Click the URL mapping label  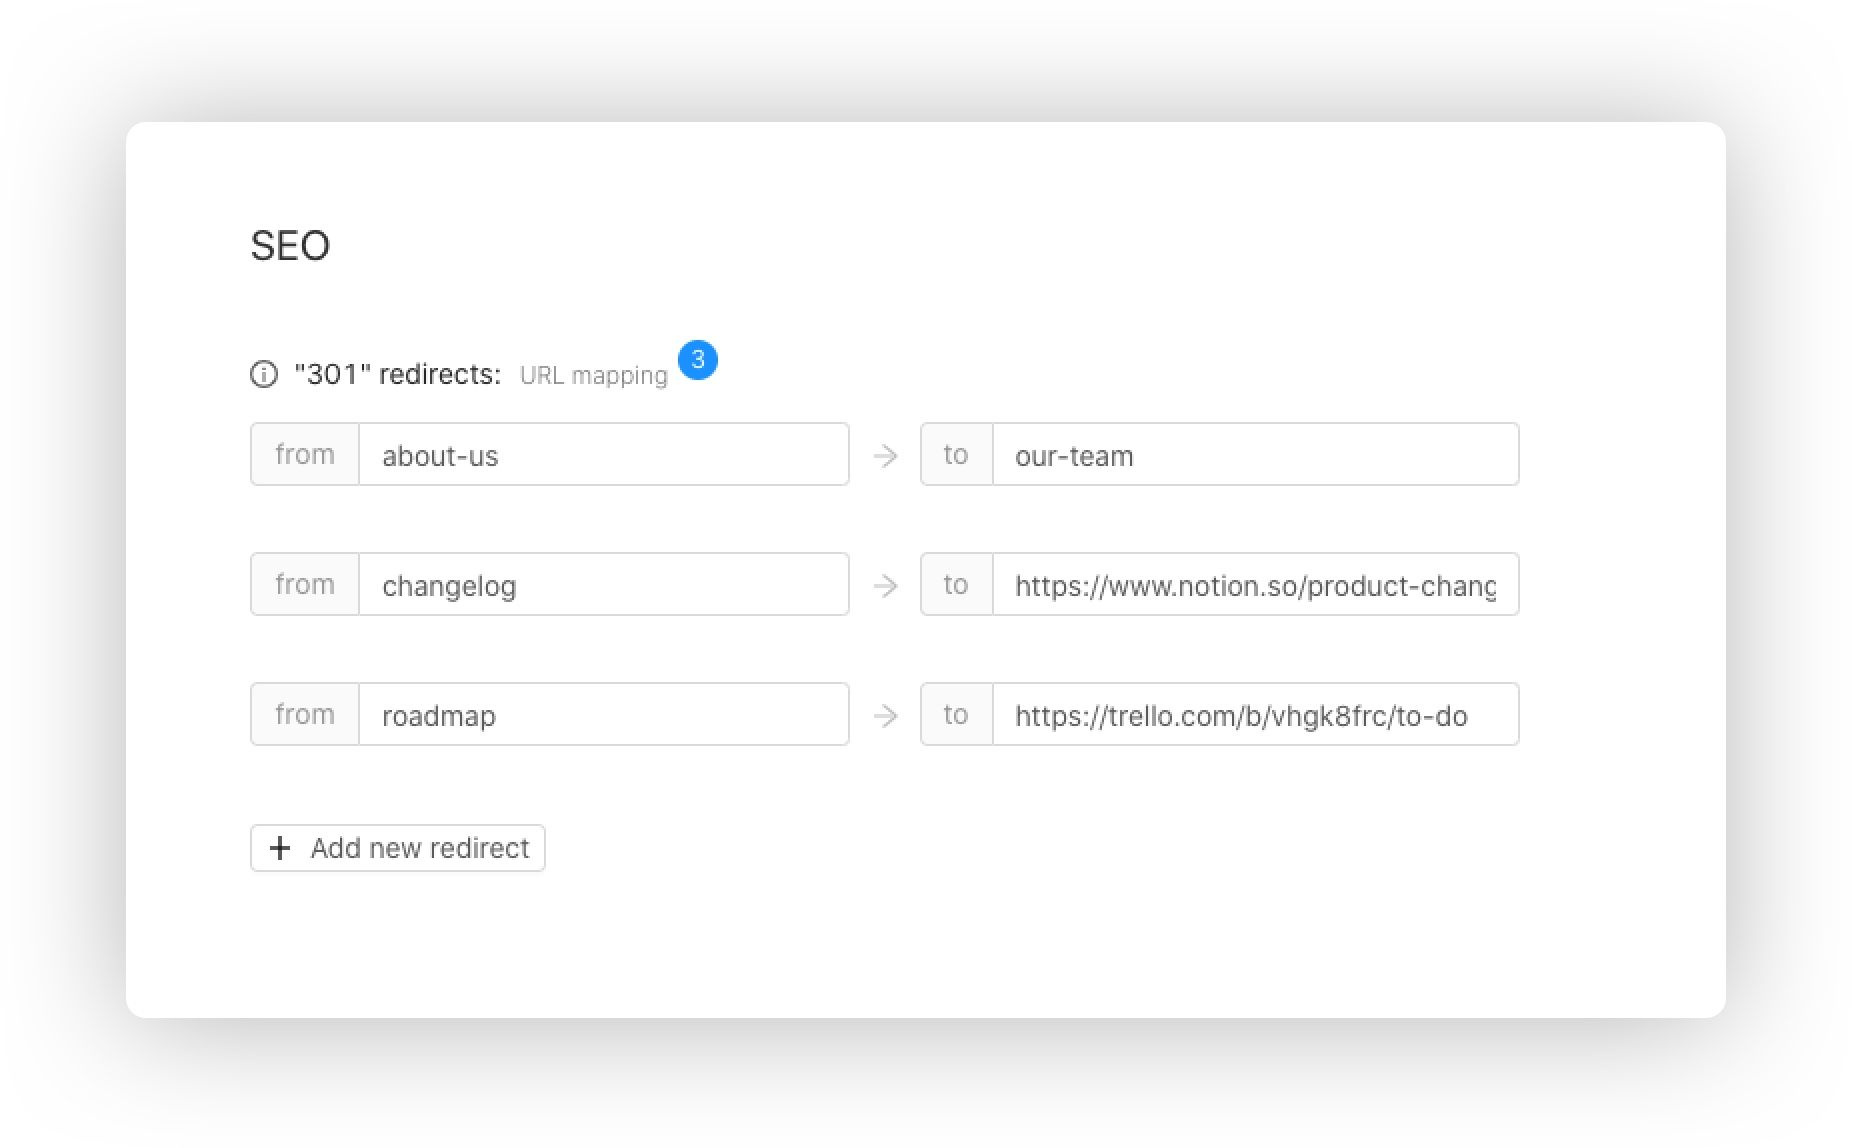tap(593, 376)
